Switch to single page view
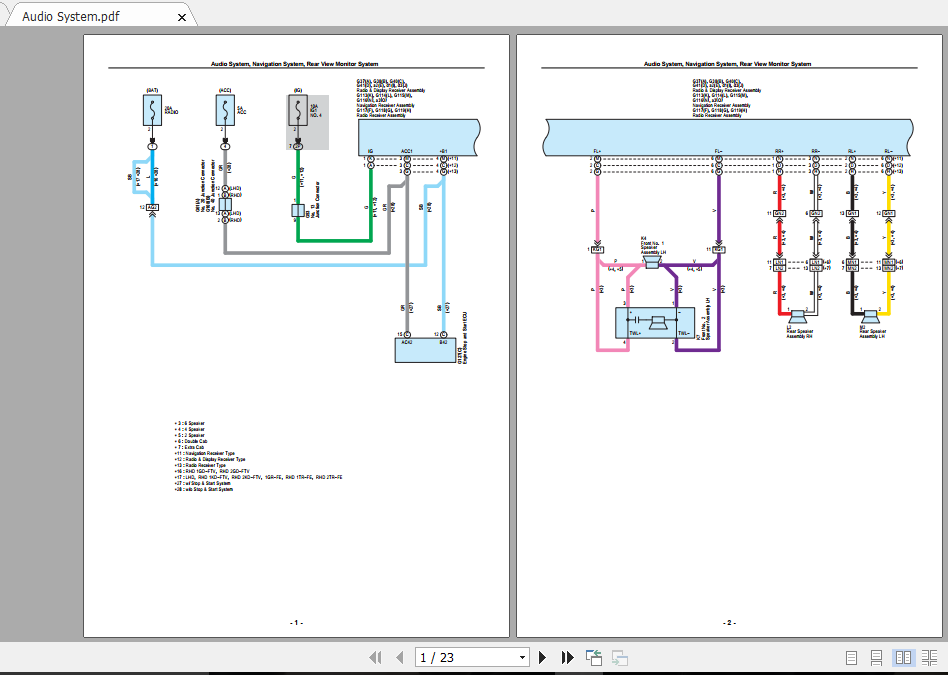This screenshot has width=948, height=675. 852,657
